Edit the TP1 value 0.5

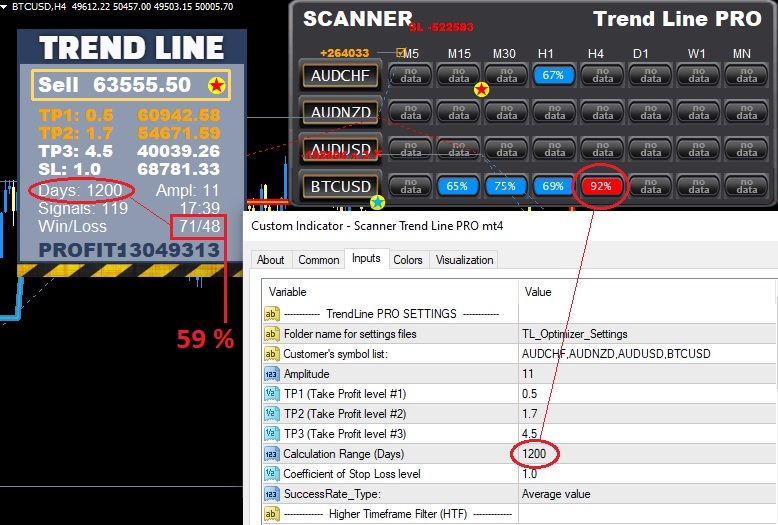647,394
